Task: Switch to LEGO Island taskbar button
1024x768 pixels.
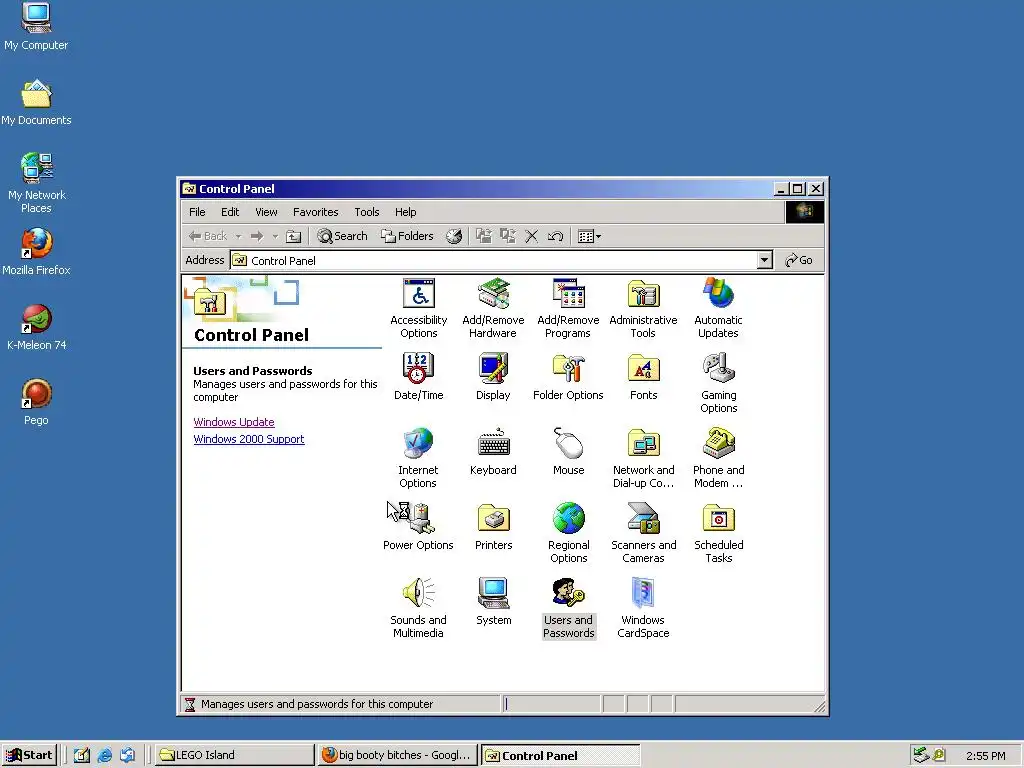Action: tap(234, 755)
